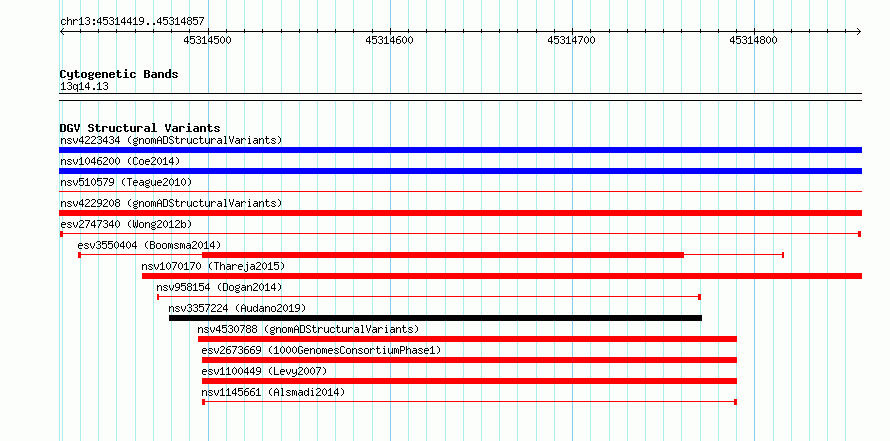
Task: Click the nsv958154 Dogan2014 variant line
Action: 429,297
